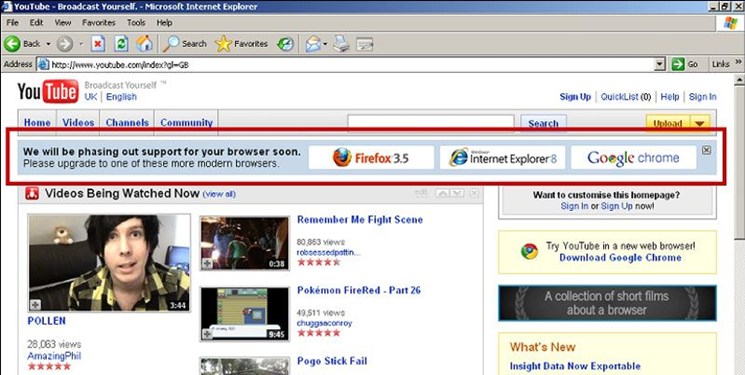745x375 pixels.
Task: Open the Favorites menu
Action: point(98,23)
